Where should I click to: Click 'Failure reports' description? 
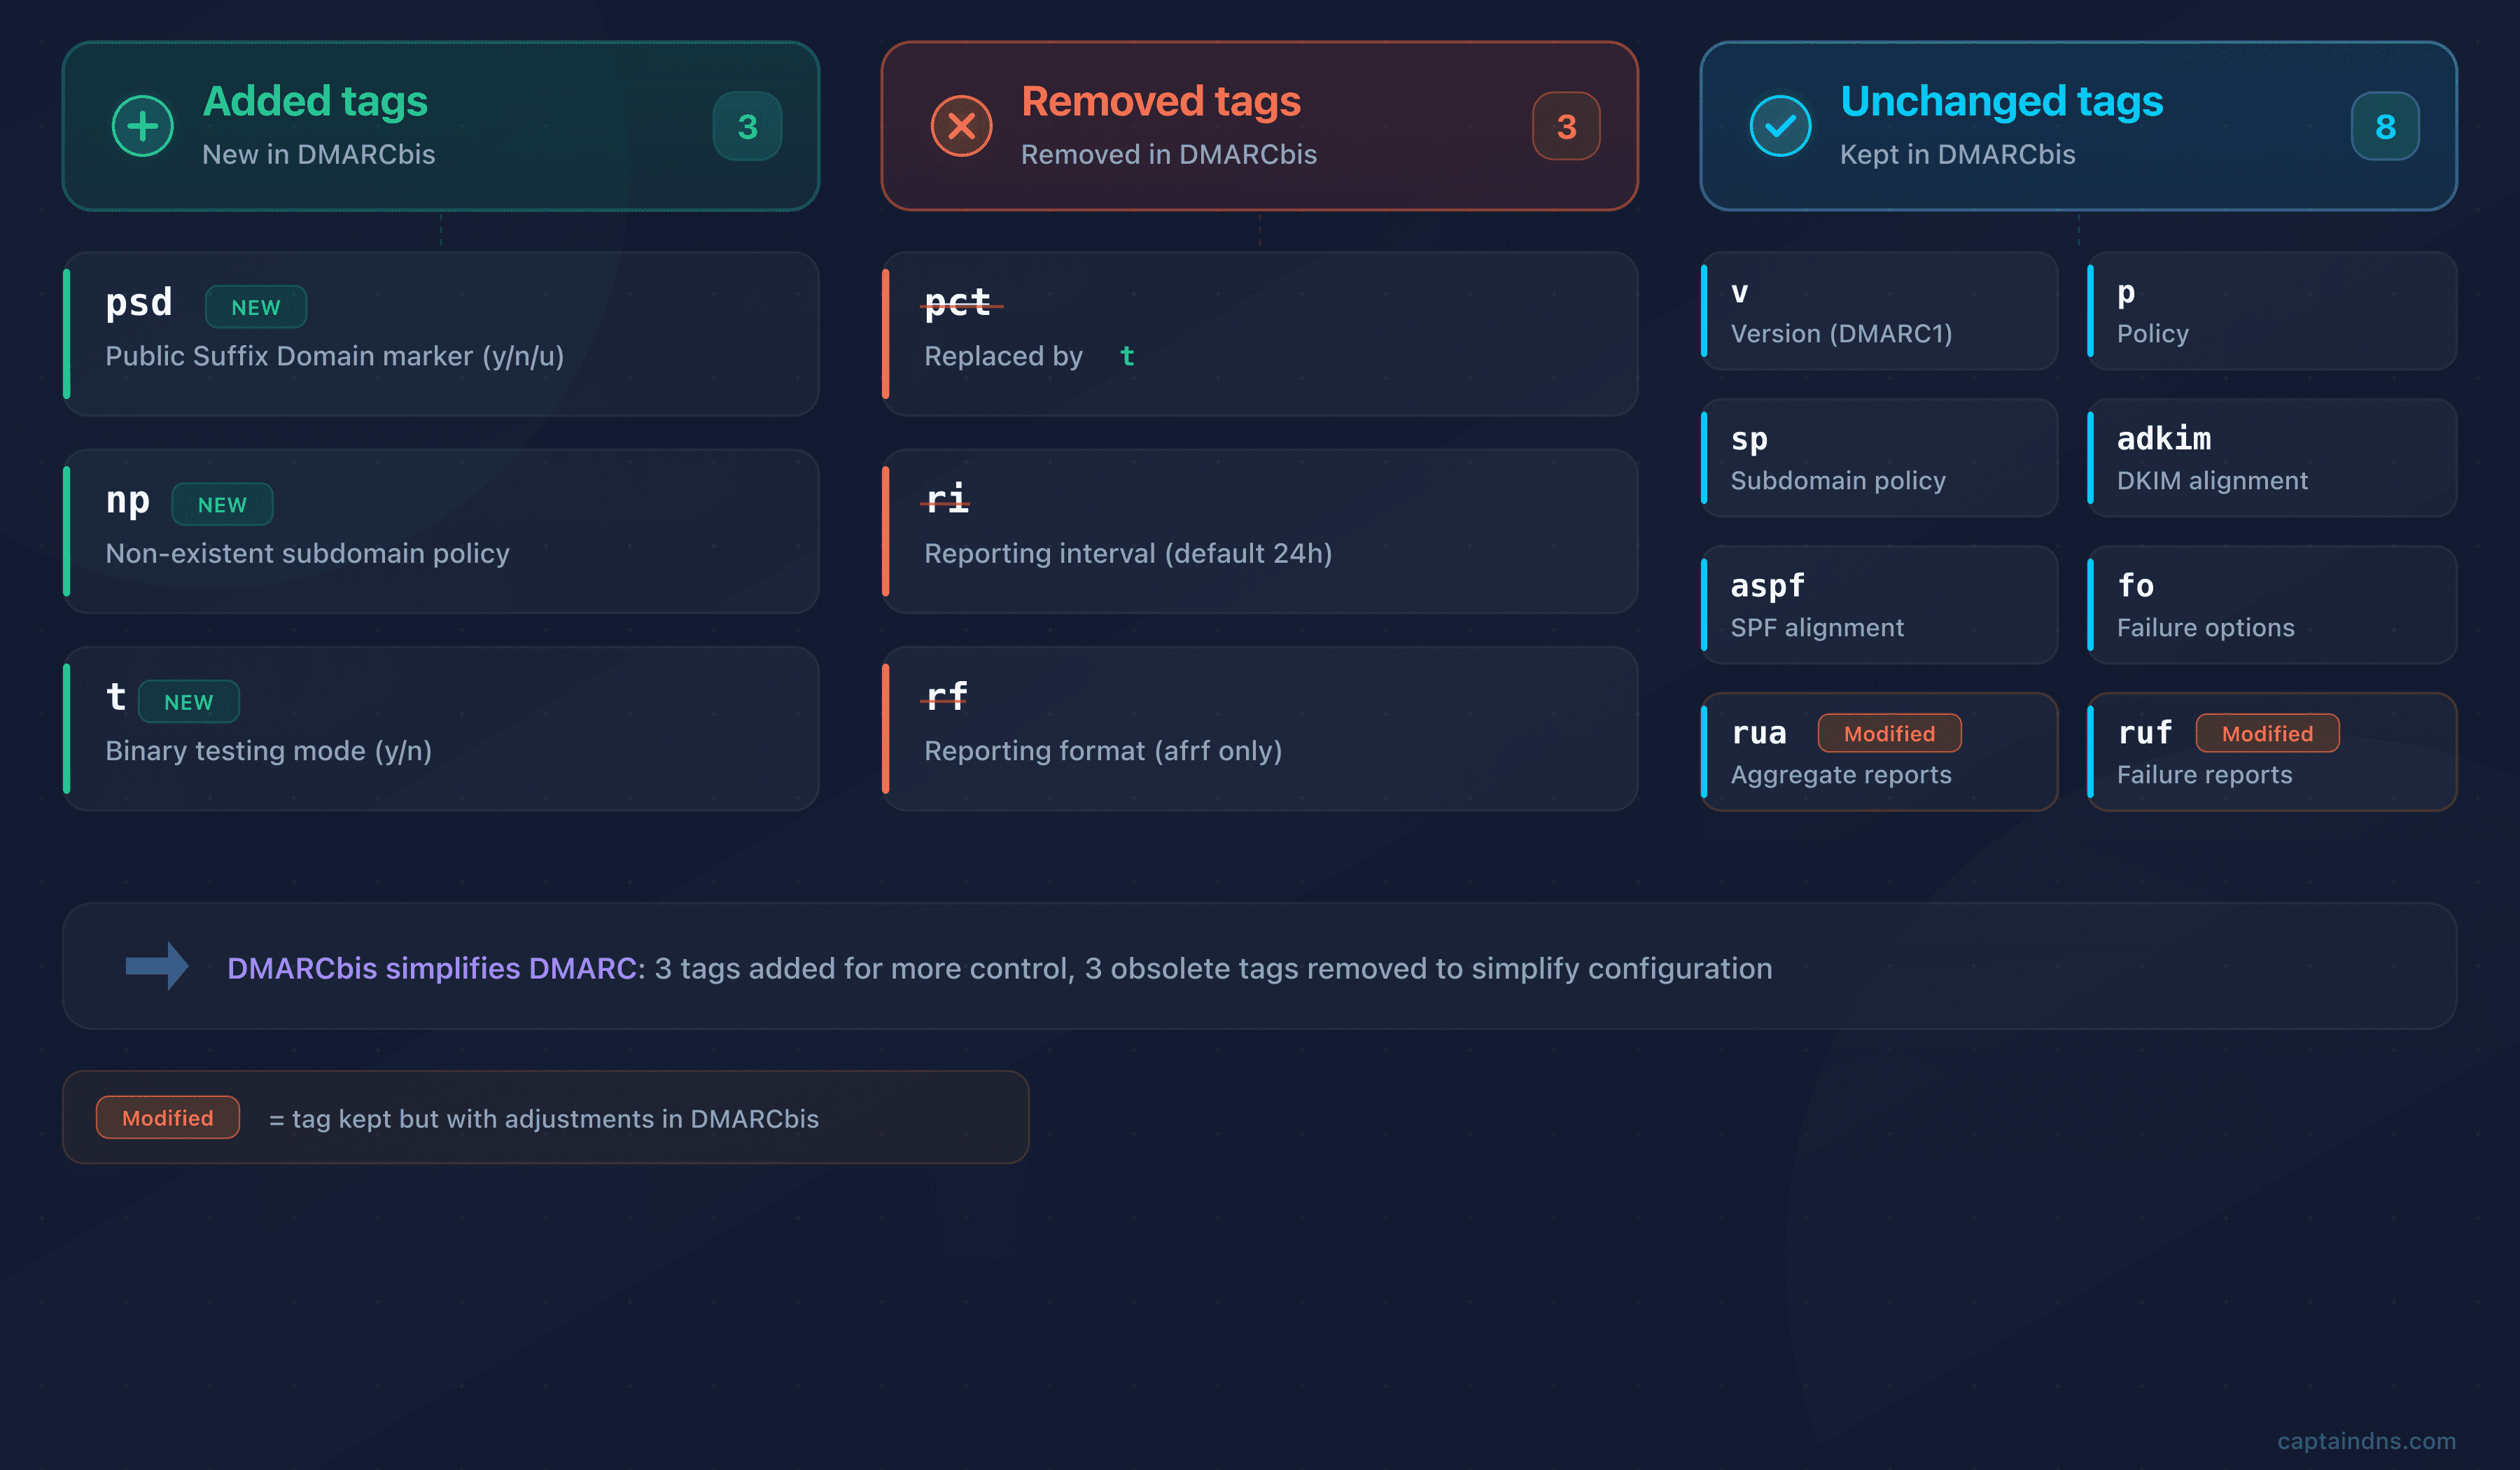coord(2204,774)
